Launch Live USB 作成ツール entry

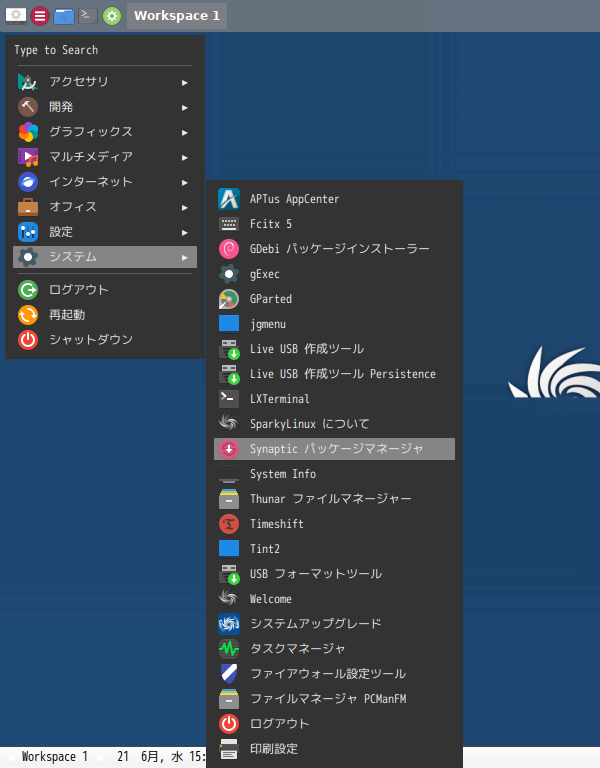pos(335,349)
